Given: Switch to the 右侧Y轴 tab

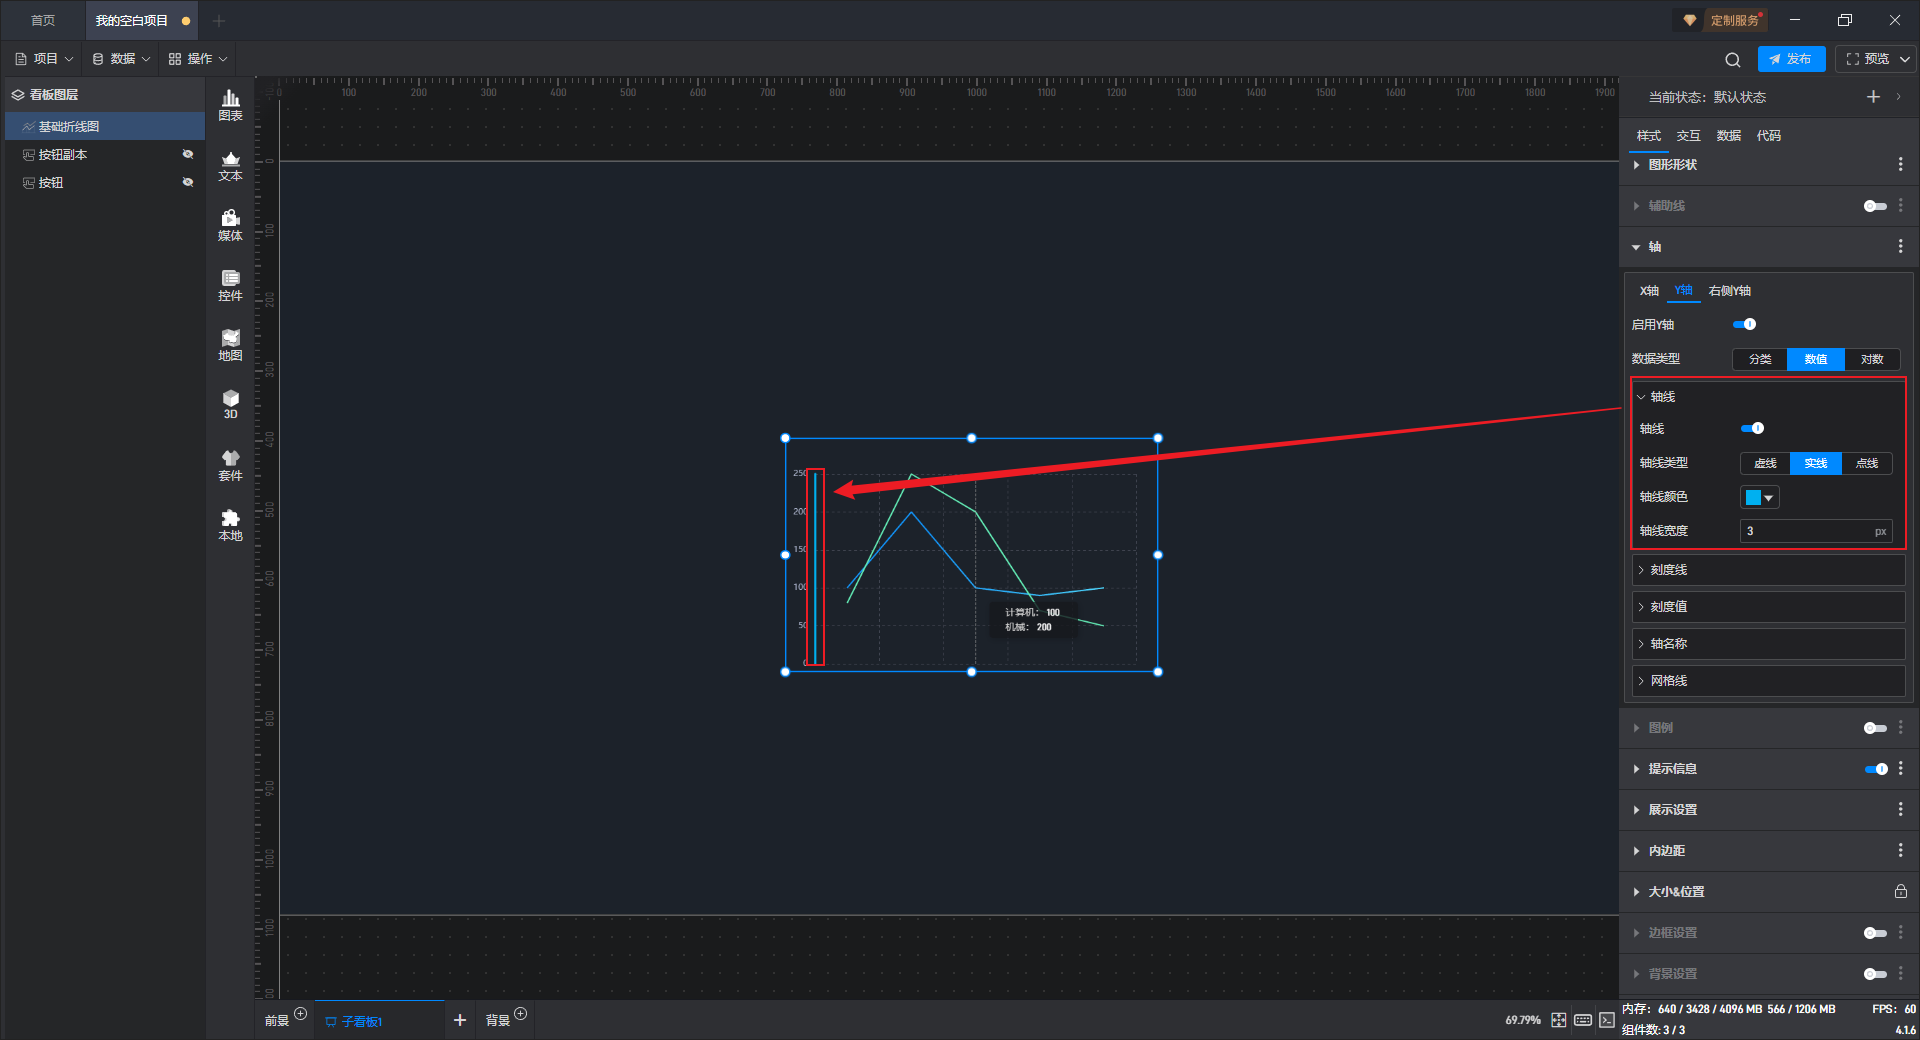Looking at the screenshot, I should coord(1730,291).
